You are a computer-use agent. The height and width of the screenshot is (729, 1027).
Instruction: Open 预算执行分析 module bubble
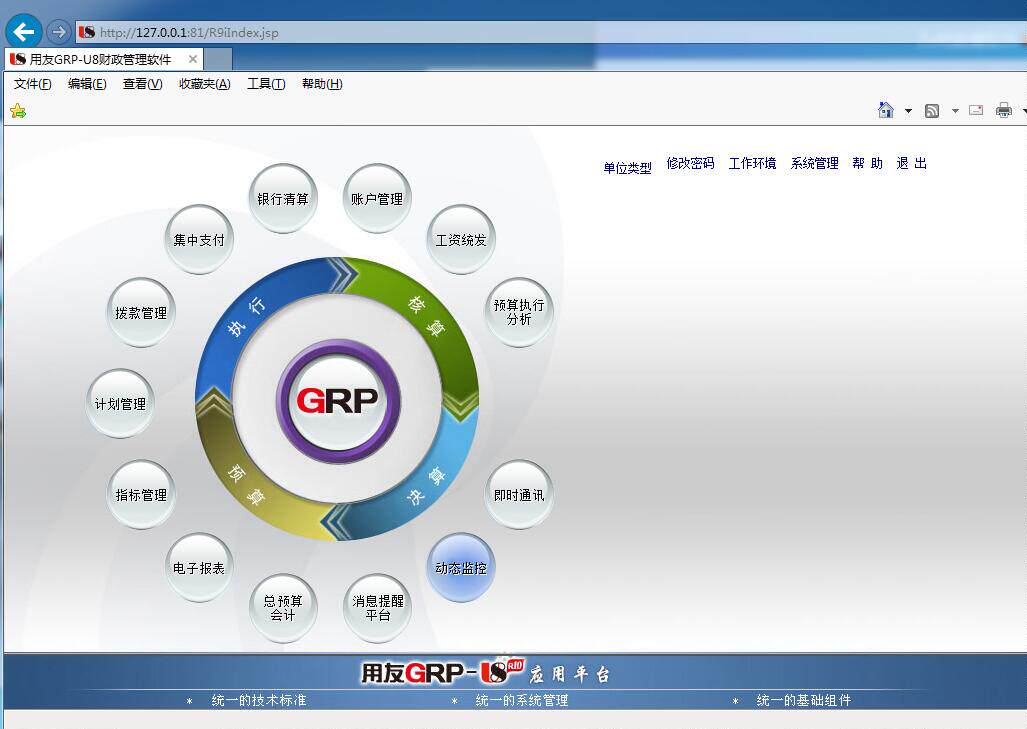tap(519, 312)
